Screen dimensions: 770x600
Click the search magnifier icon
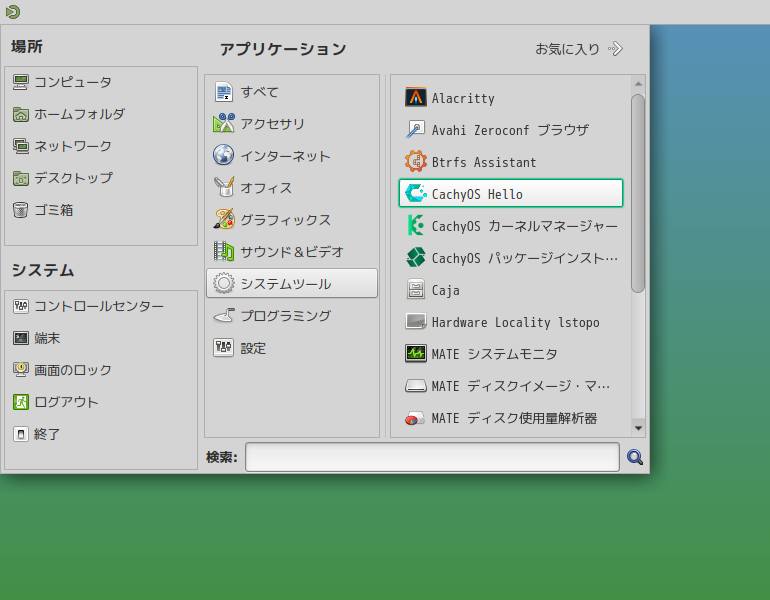pyautogui.click(x=635, y=457)
